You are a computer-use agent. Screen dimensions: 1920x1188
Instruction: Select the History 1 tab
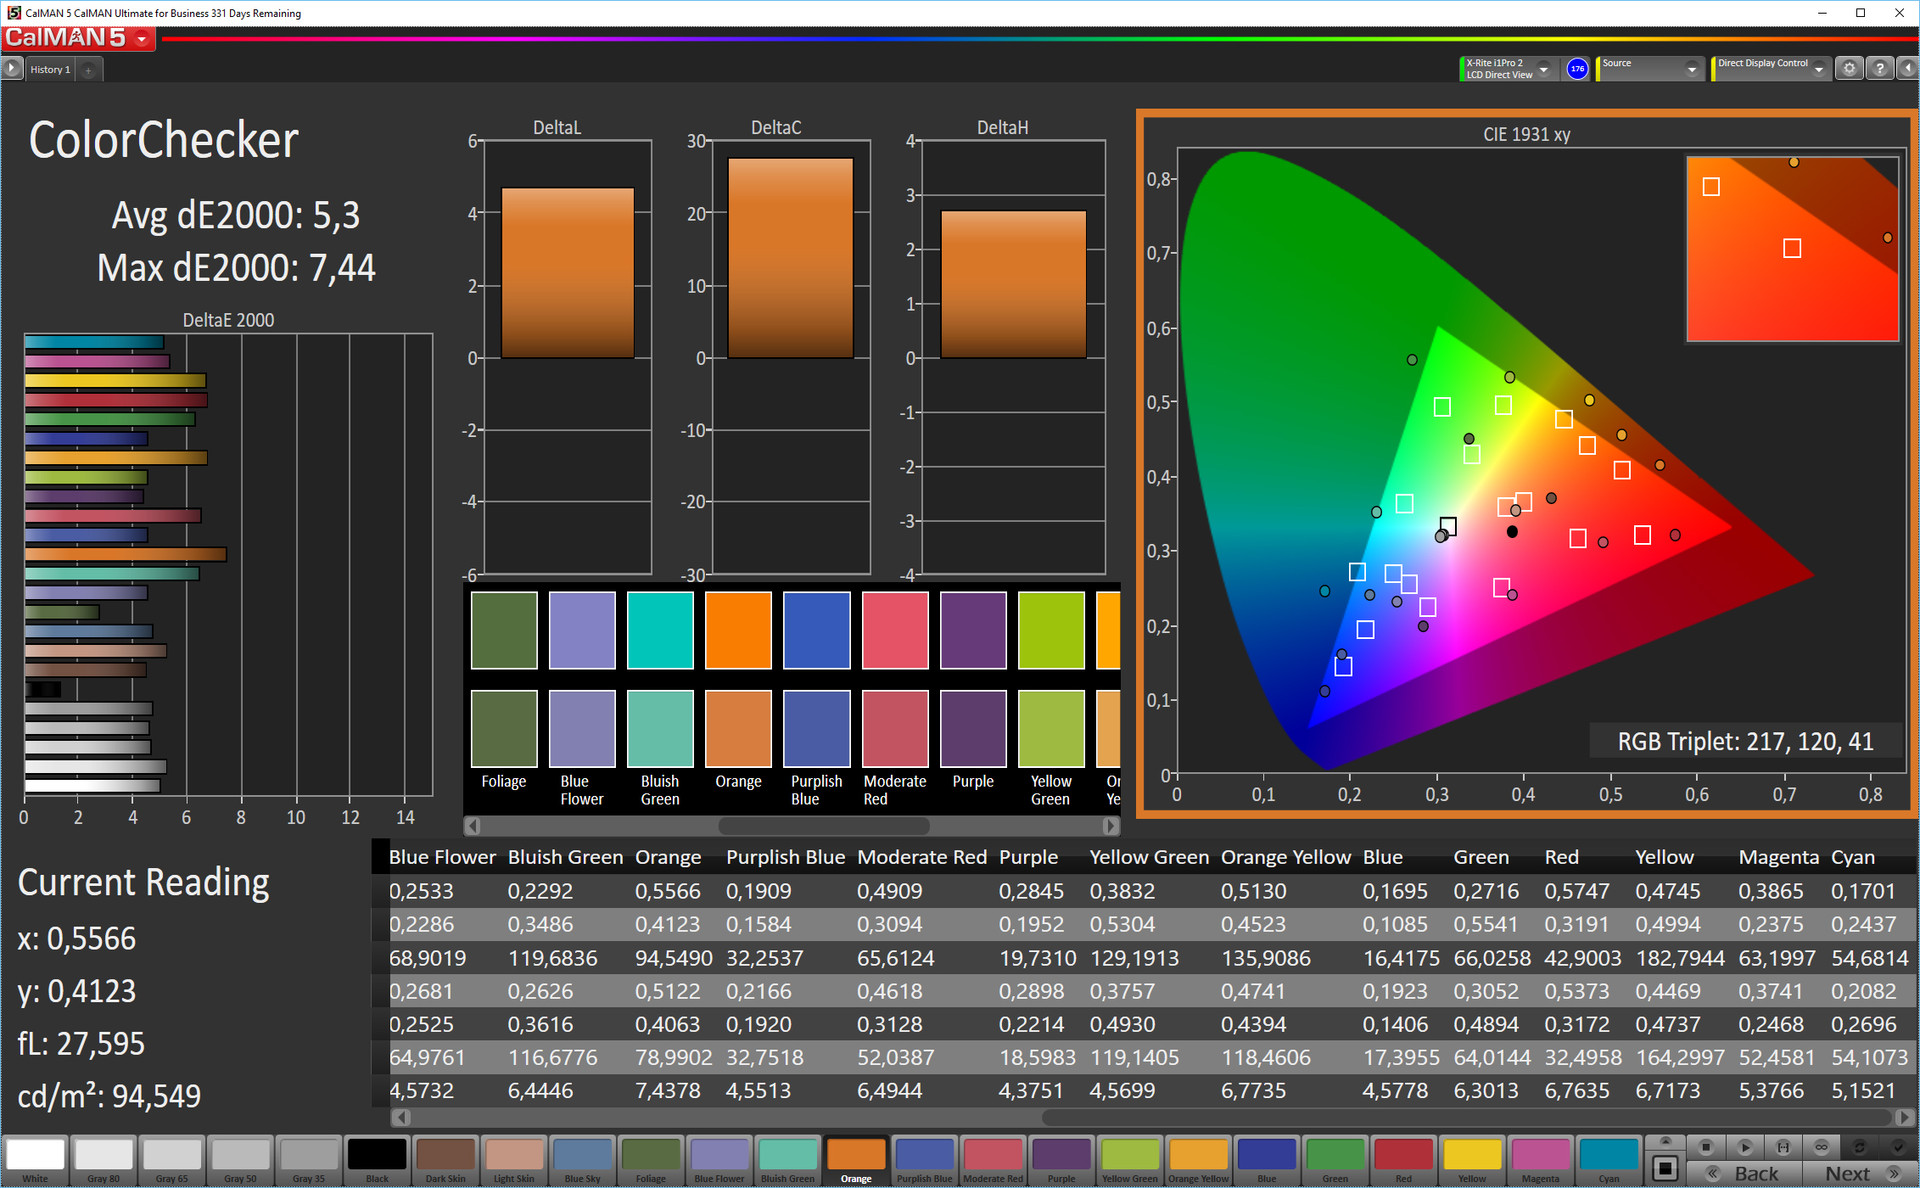(x=50, y=70)
